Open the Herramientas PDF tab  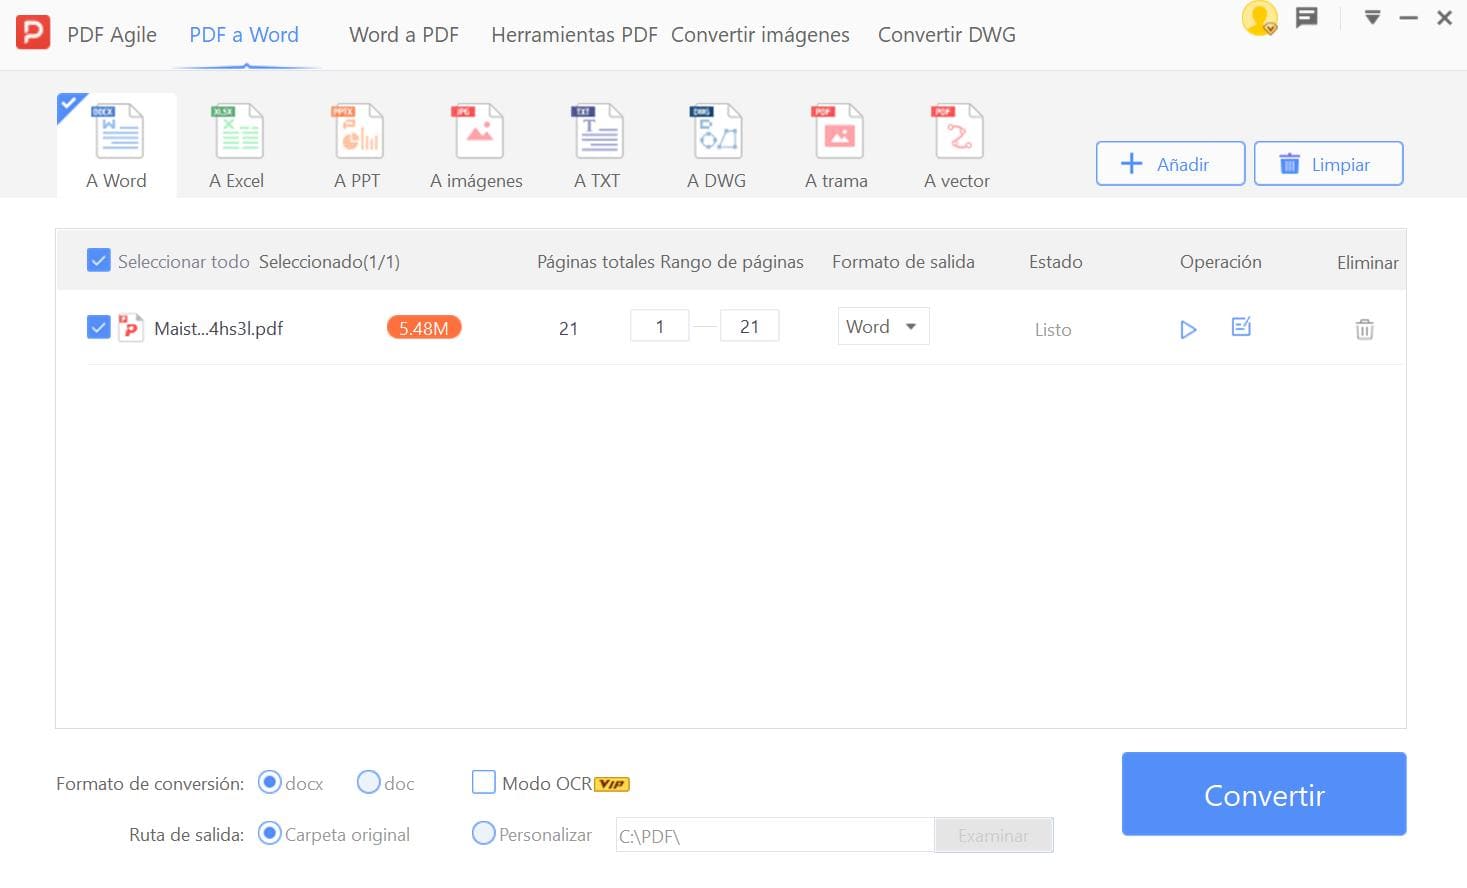pyautogui.click(x=574, y=35)
